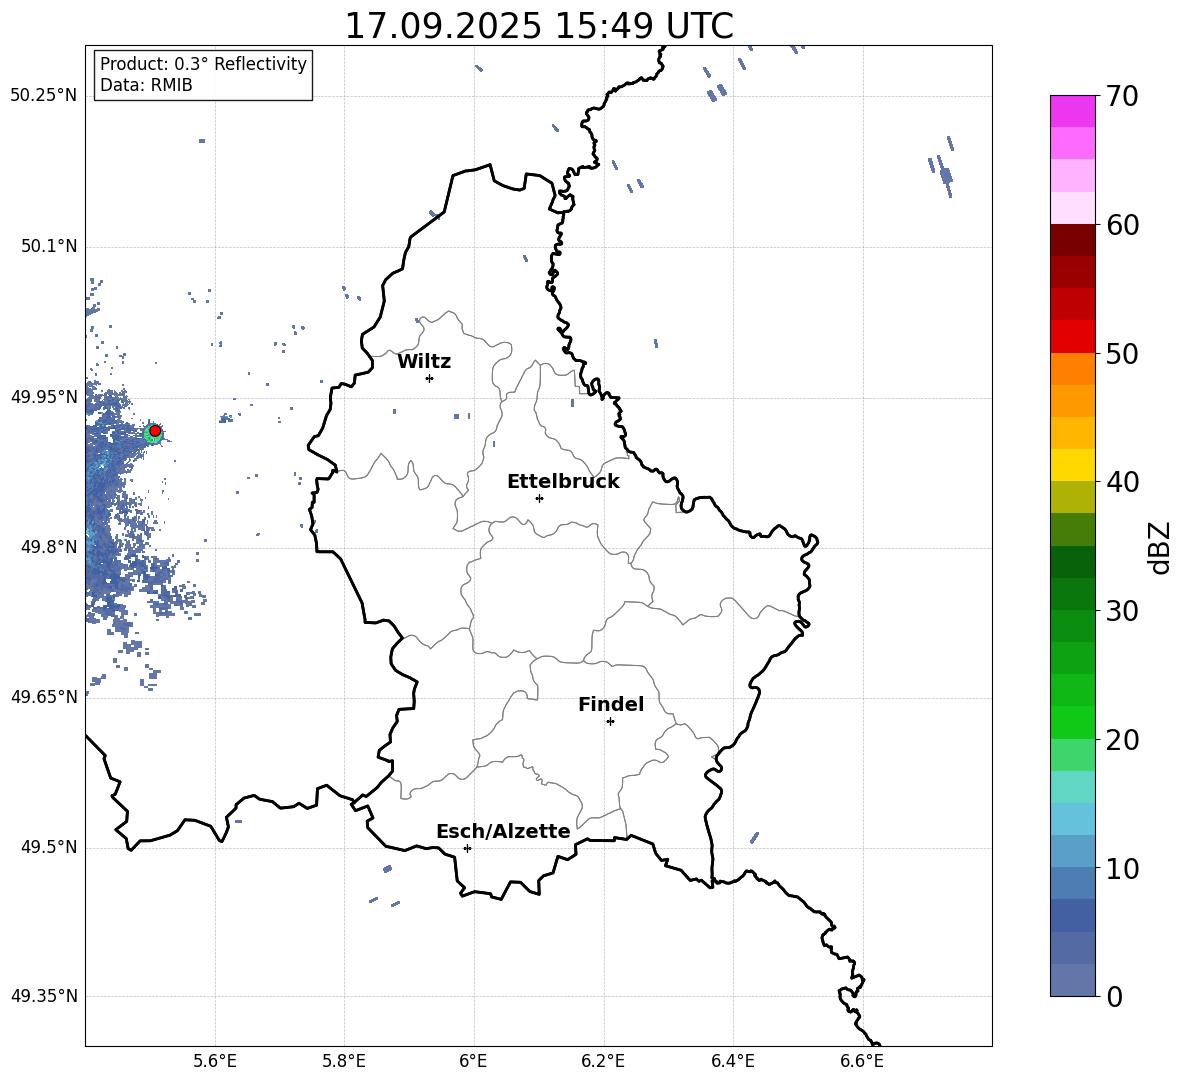Click the Ettelbruck label

point(563,482)
